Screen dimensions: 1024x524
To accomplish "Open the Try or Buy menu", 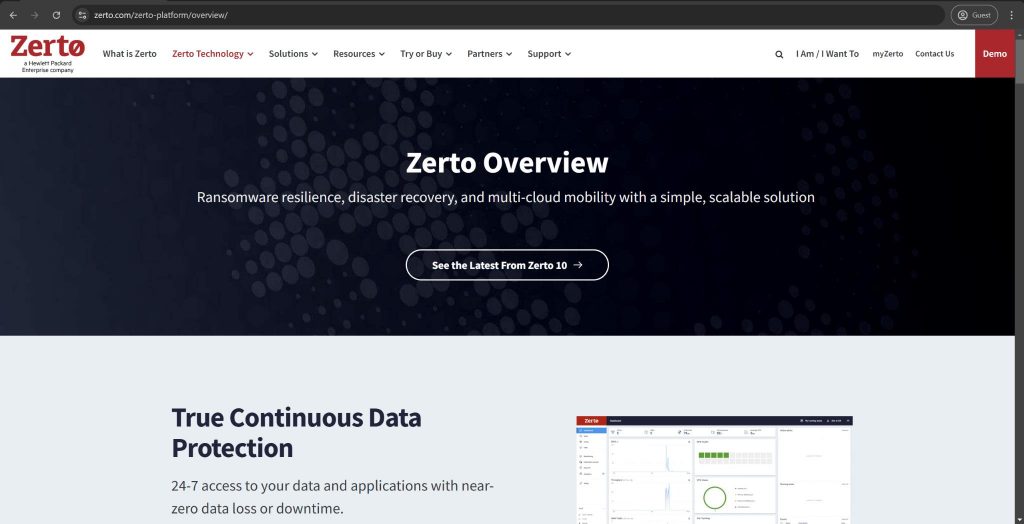I will 425,54.
